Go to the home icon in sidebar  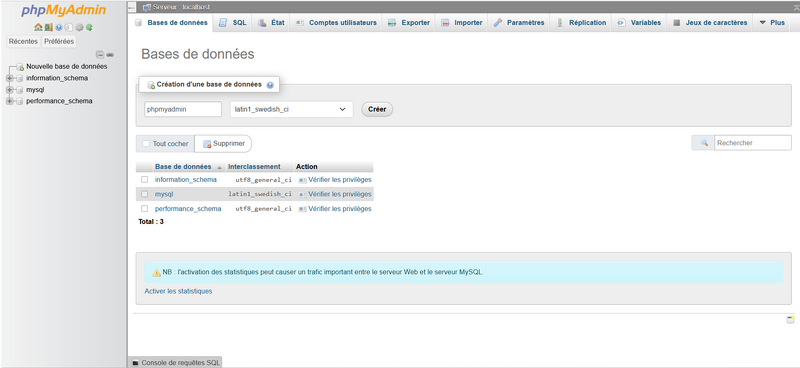(38, 27)
